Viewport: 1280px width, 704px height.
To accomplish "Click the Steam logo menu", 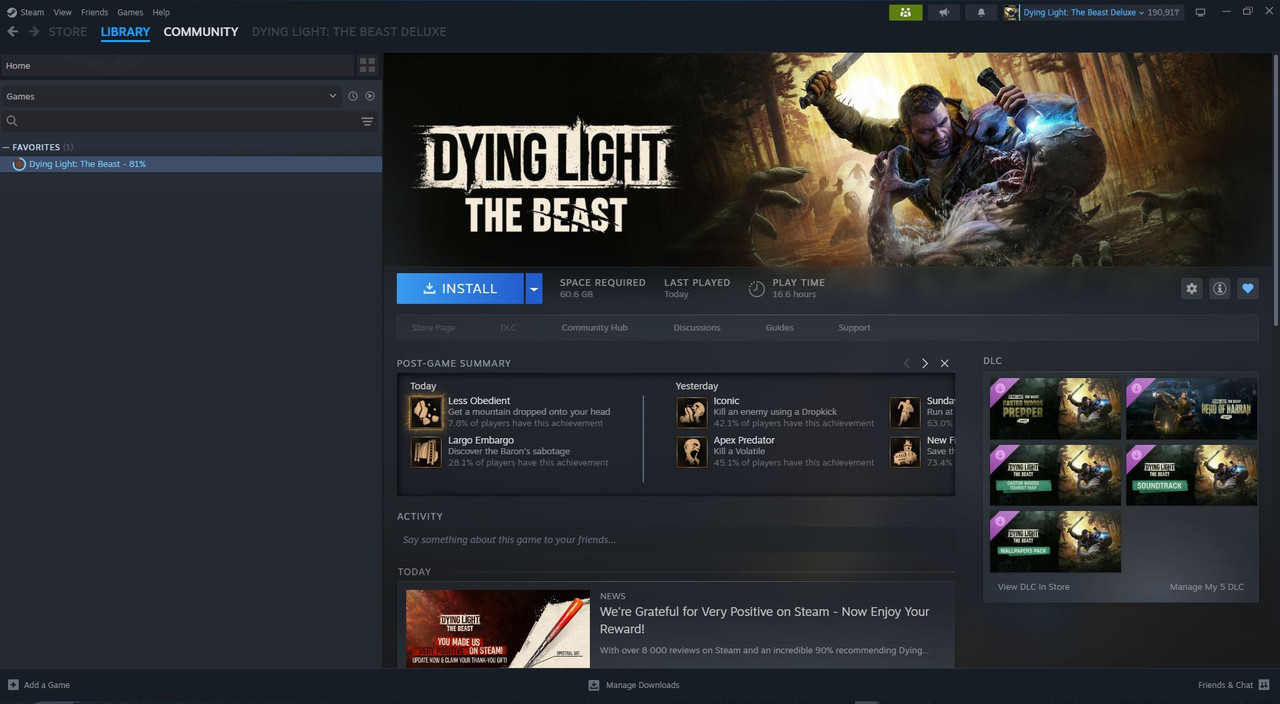I will [26, 12].
